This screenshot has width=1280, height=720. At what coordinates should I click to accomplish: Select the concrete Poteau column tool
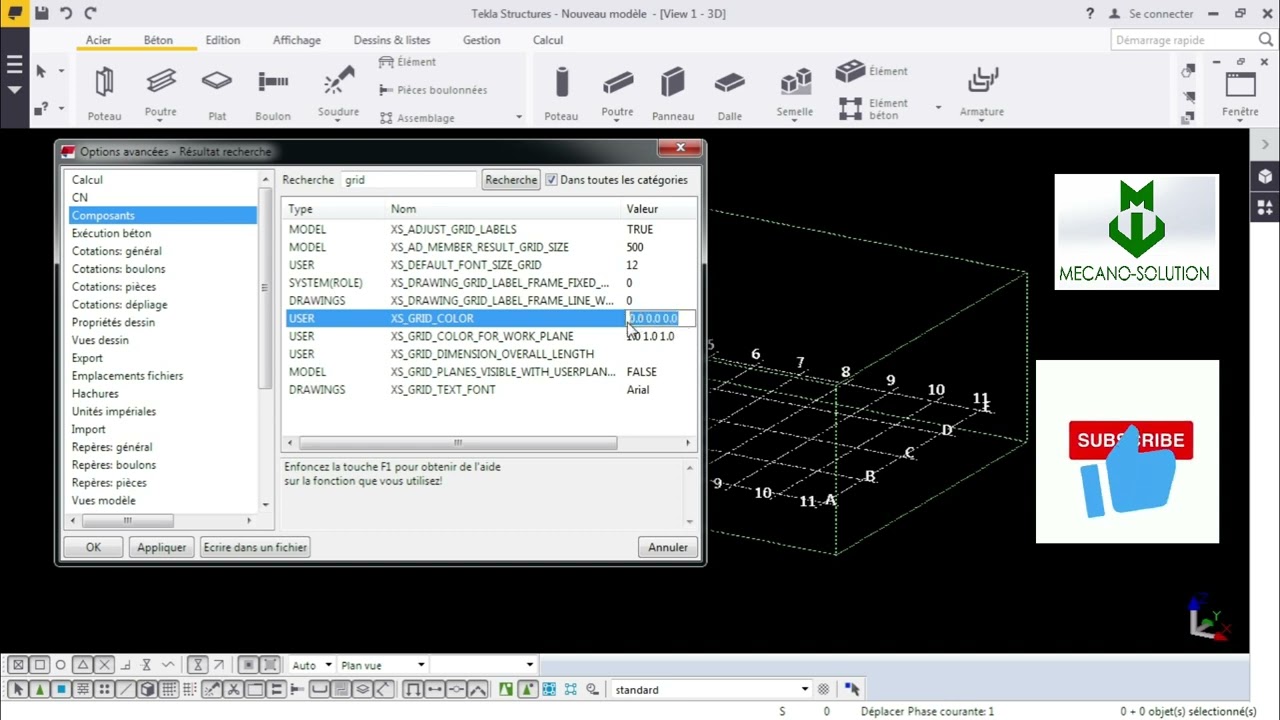tap(561, 92)
